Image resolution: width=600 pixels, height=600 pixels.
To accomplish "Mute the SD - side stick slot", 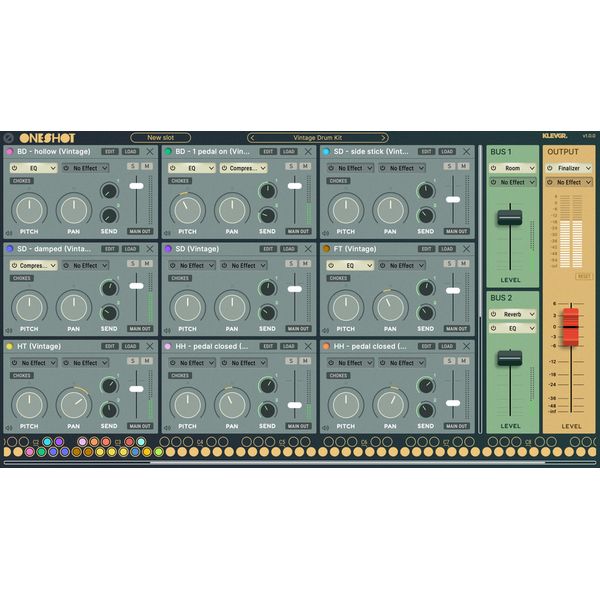I will coord(463,166).
